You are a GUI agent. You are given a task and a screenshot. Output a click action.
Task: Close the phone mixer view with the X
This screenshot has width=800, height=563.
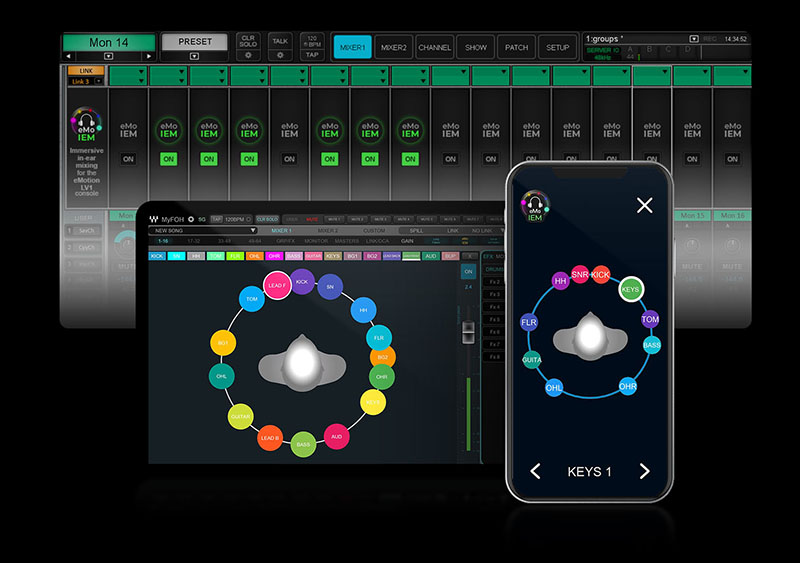(x=645, y=205)
